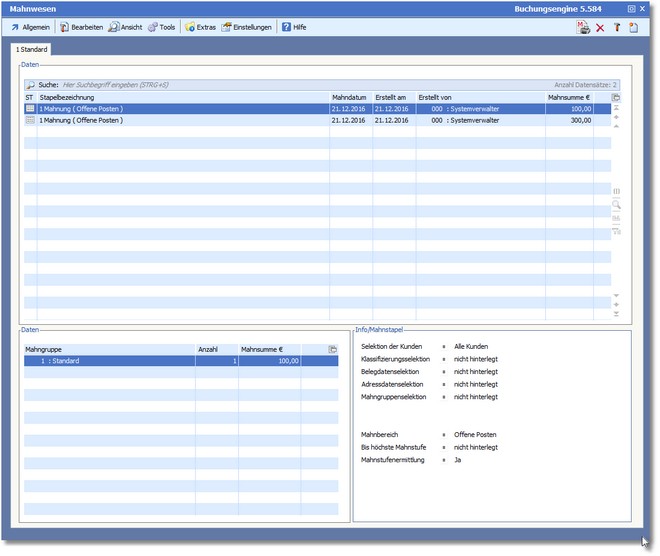660x556 pixels.
Task: Sort by the Mahndatum column header
Action: [x=350, y=97]
